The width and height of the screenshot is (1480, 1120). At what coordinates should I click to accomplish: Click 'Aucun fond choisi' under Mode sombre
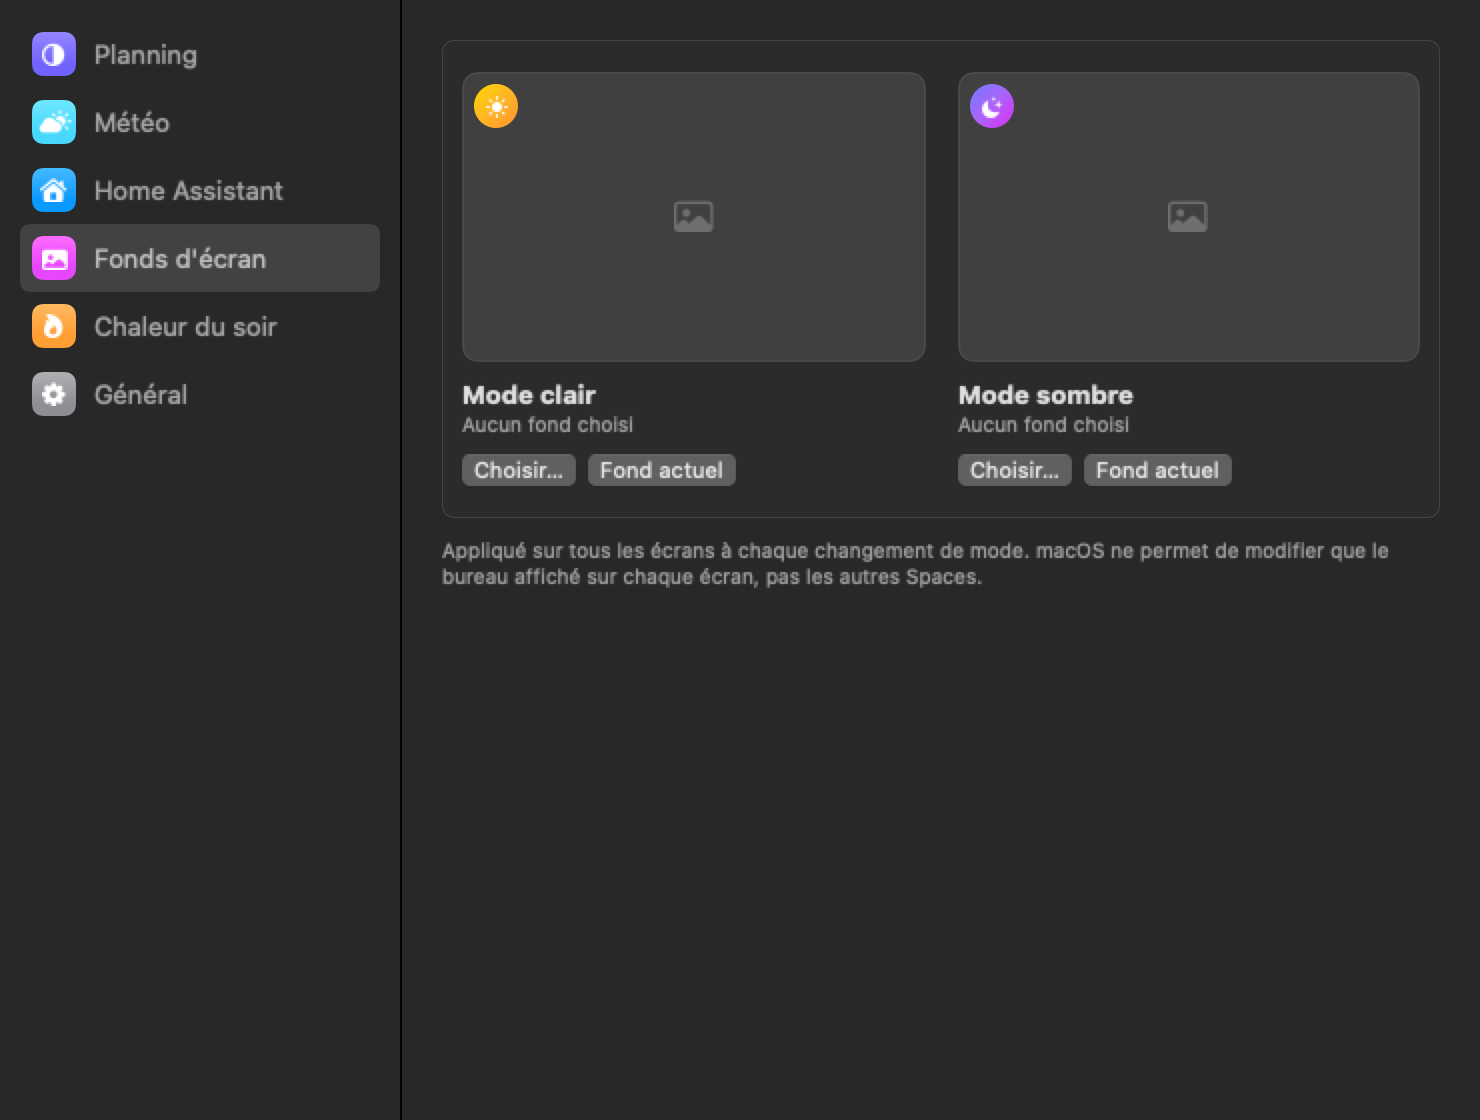point(1043,425)
